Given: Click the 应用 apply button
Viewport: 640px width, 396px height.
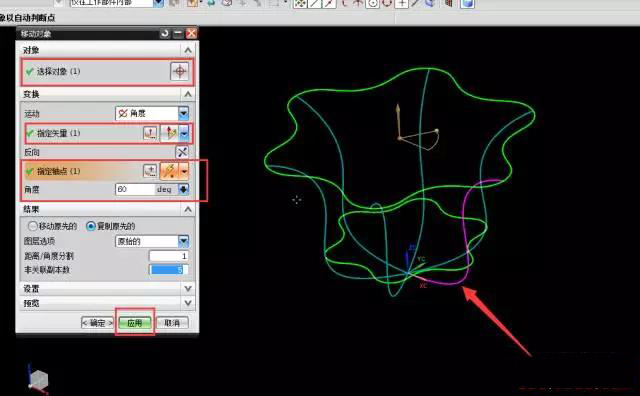Looking at the screenshot, I should 135,323.
